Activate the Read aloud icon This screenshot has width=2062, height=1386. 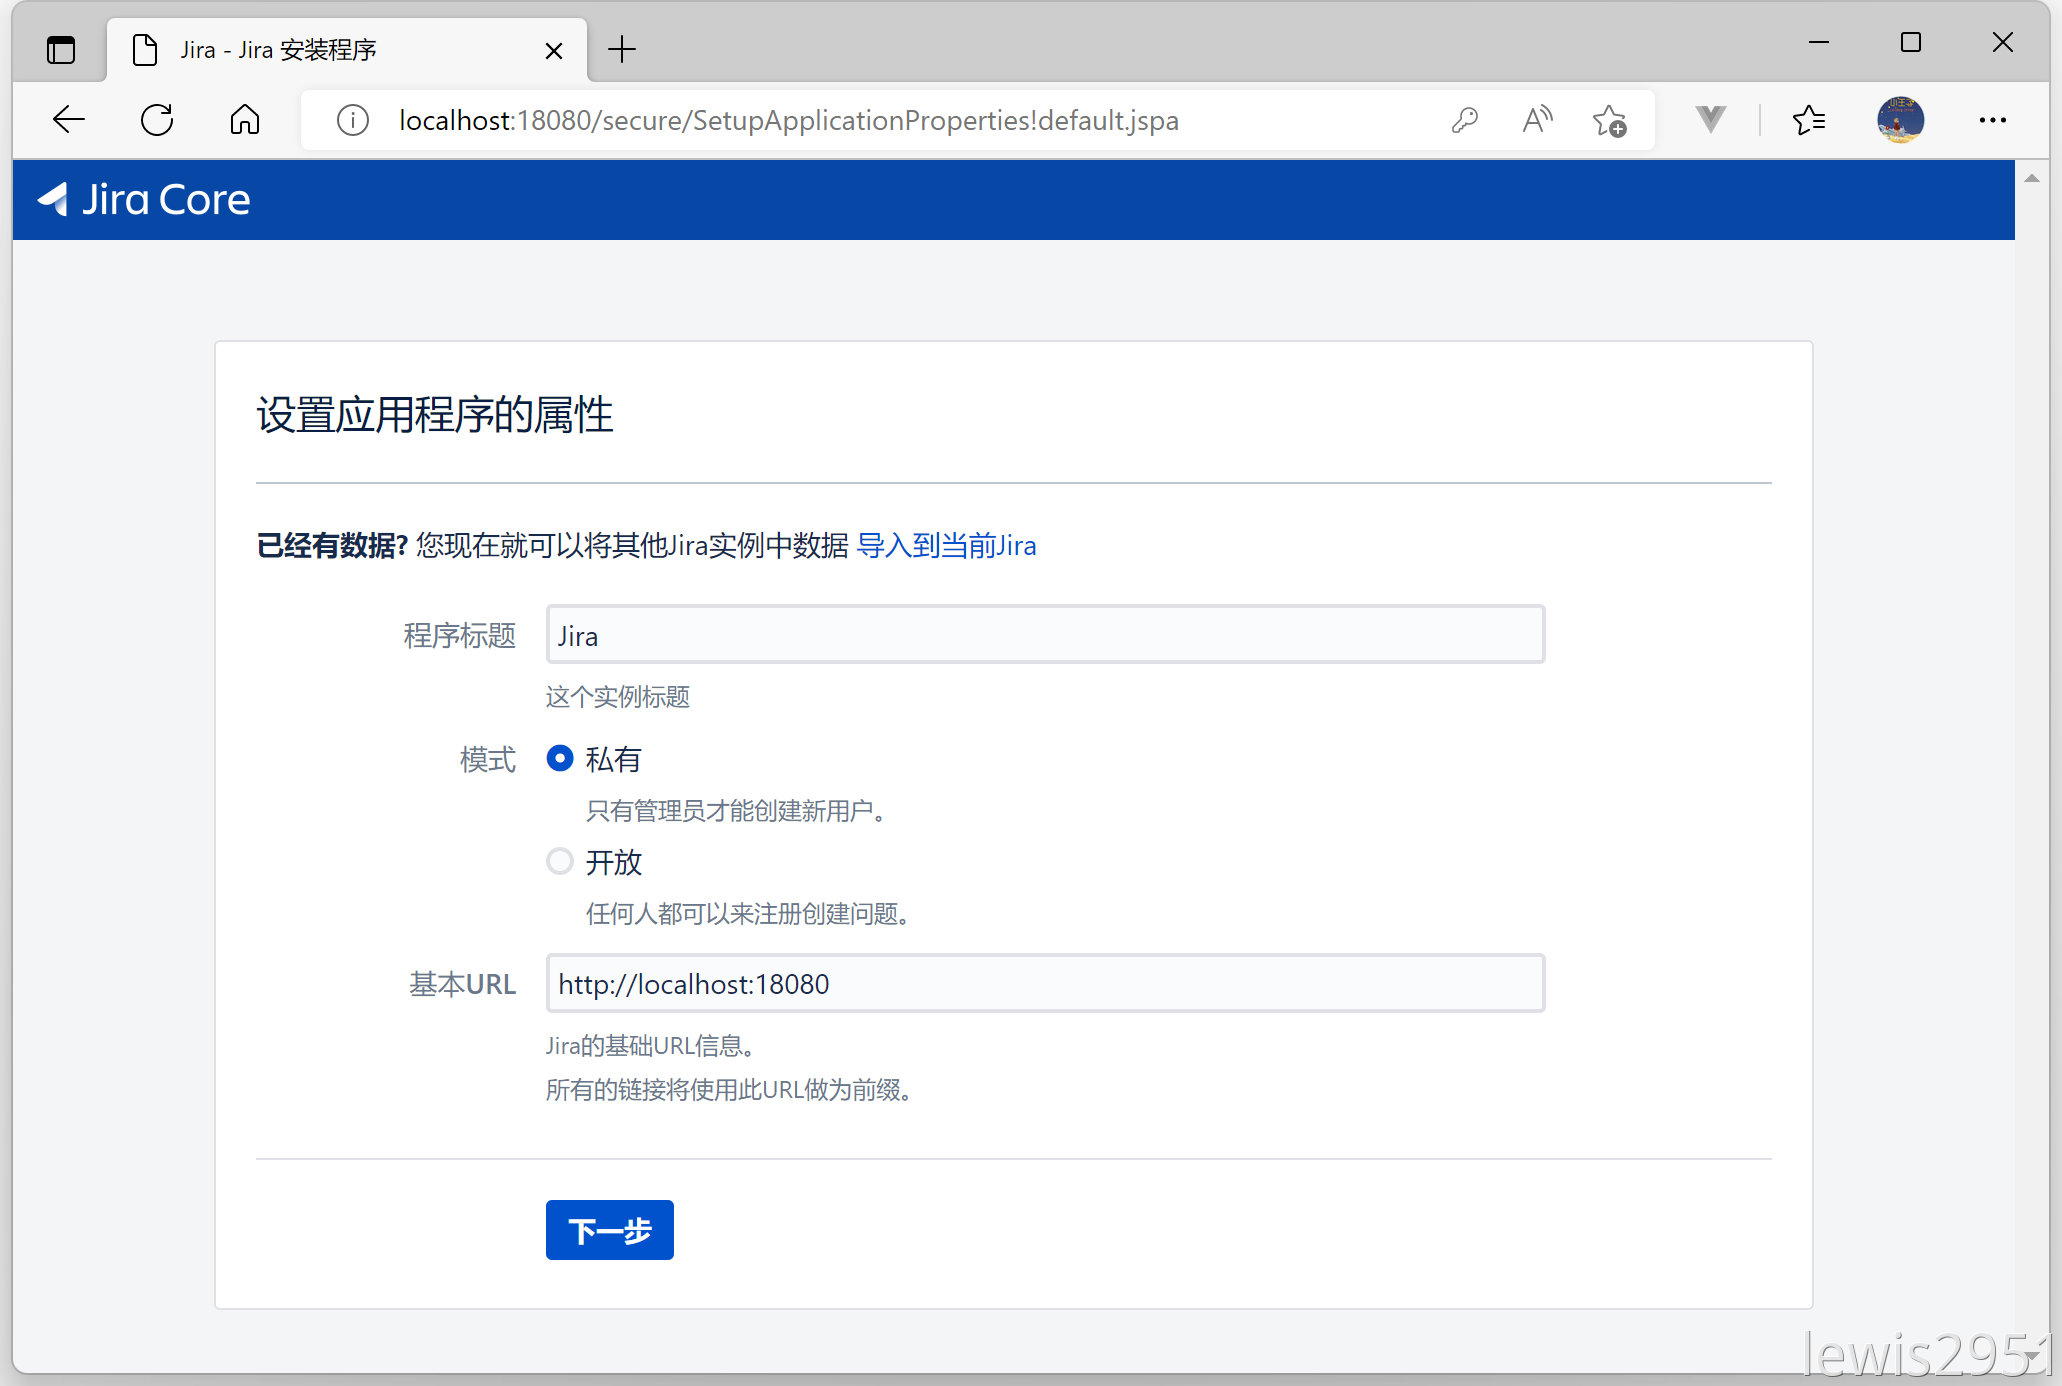point(1537,120)
